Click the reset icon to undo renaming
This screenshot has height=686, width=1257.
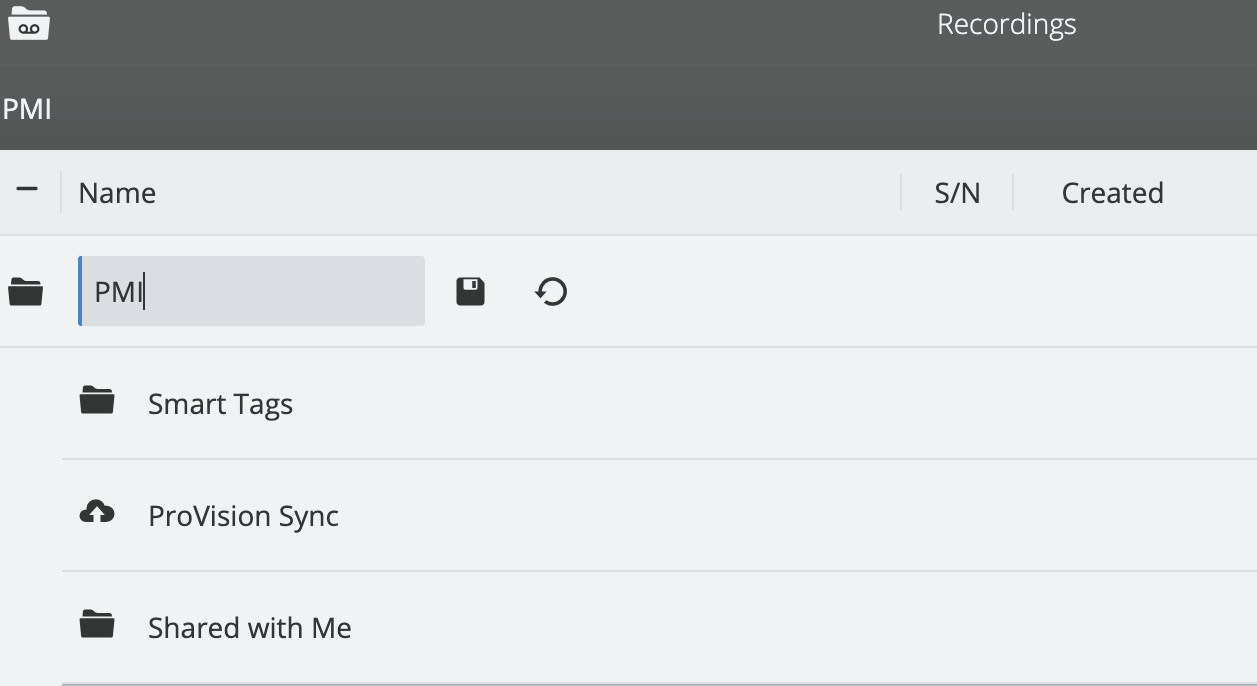(x=549, y=291)
